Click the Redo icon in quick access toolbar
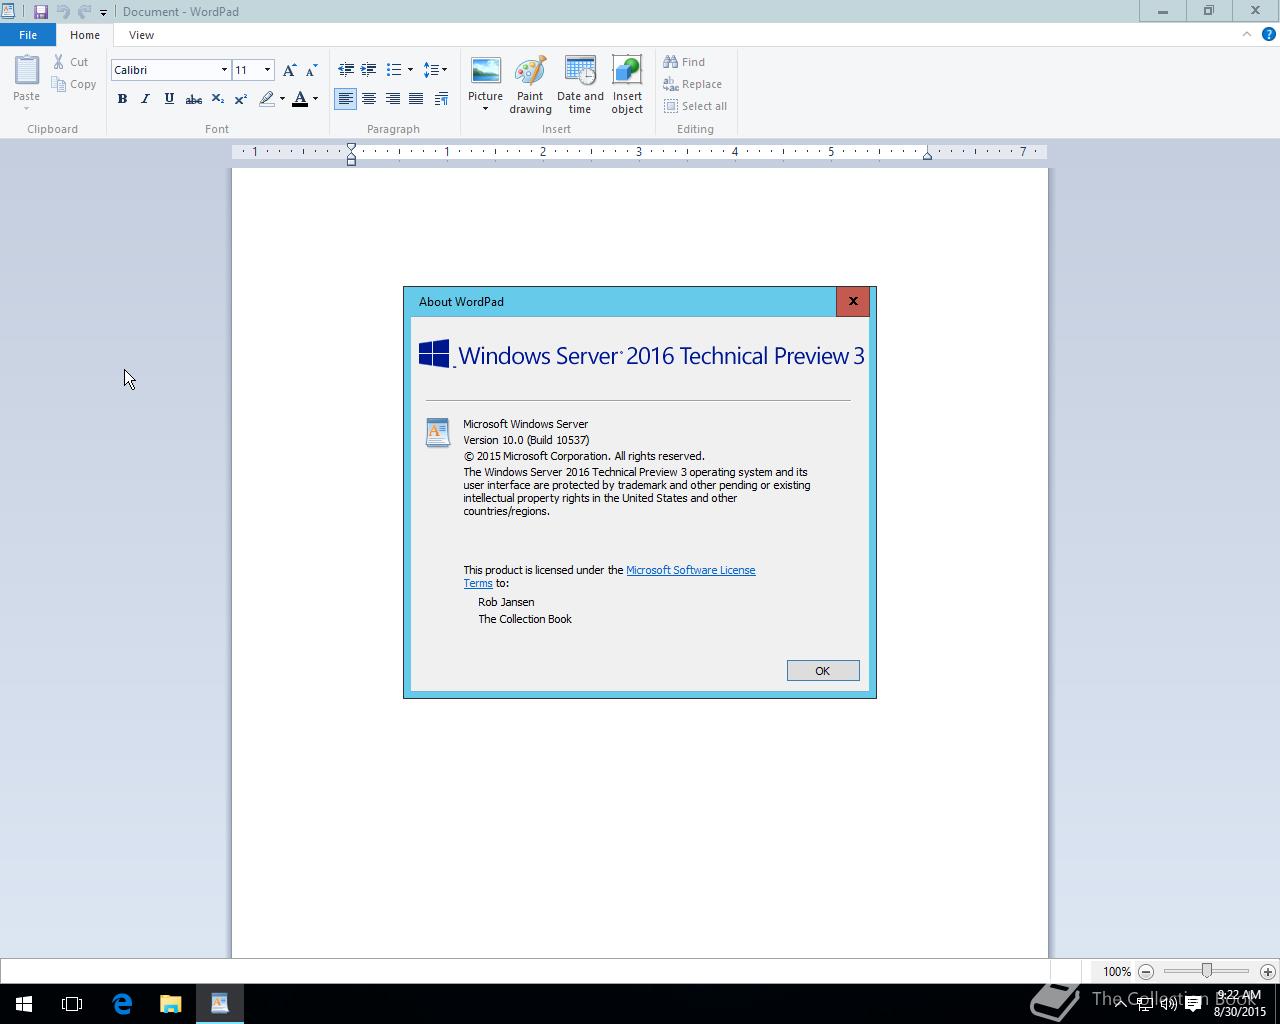The image size is (1280, 1024). point(84,12)
